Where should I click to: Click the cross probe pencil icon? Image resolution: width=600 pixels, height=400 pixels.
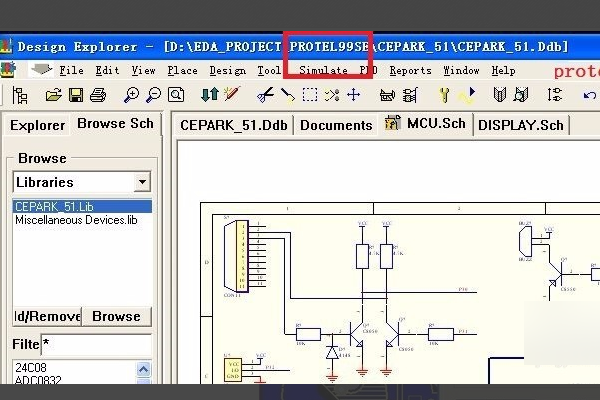(x=232, y=94)
